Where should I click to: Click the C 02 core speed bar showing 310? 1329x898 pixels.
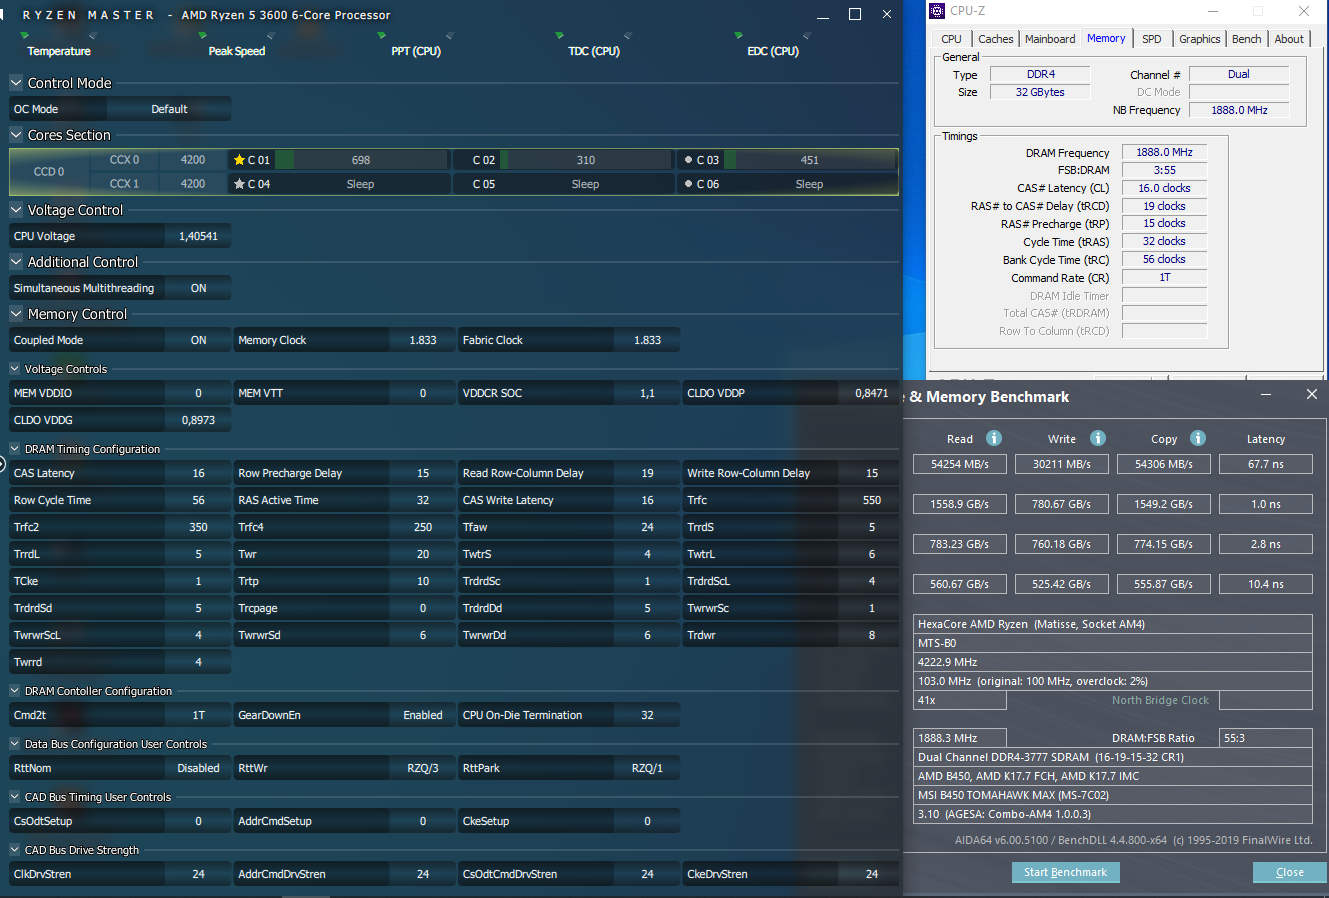[x=586, y=160]
